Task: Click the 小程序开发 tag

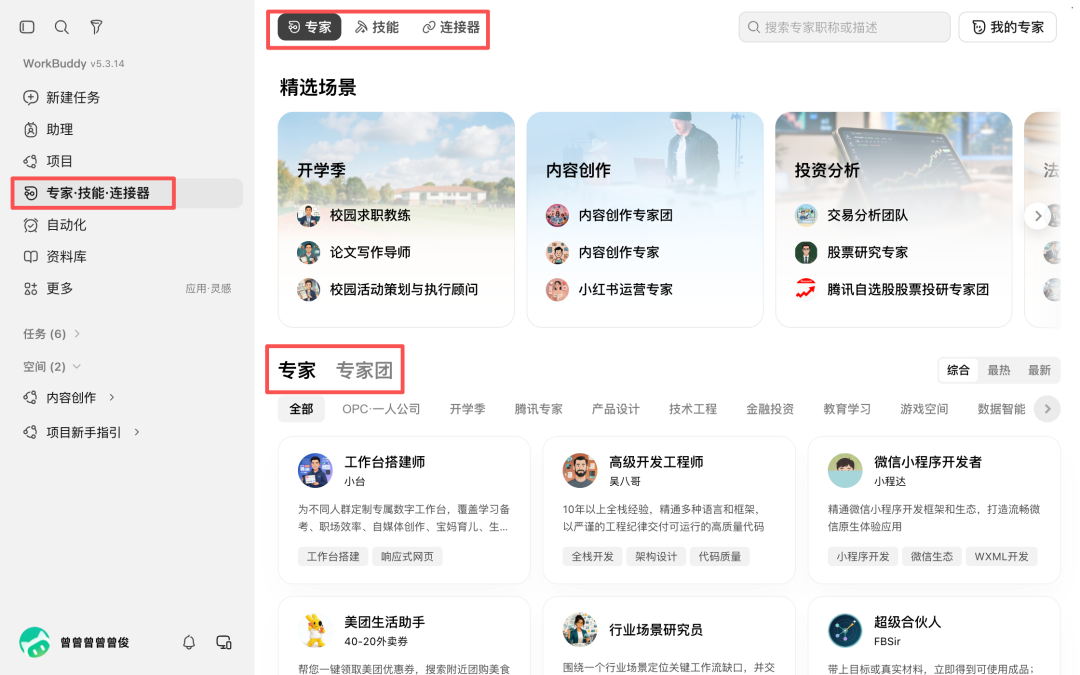Action: click(862, 557)
